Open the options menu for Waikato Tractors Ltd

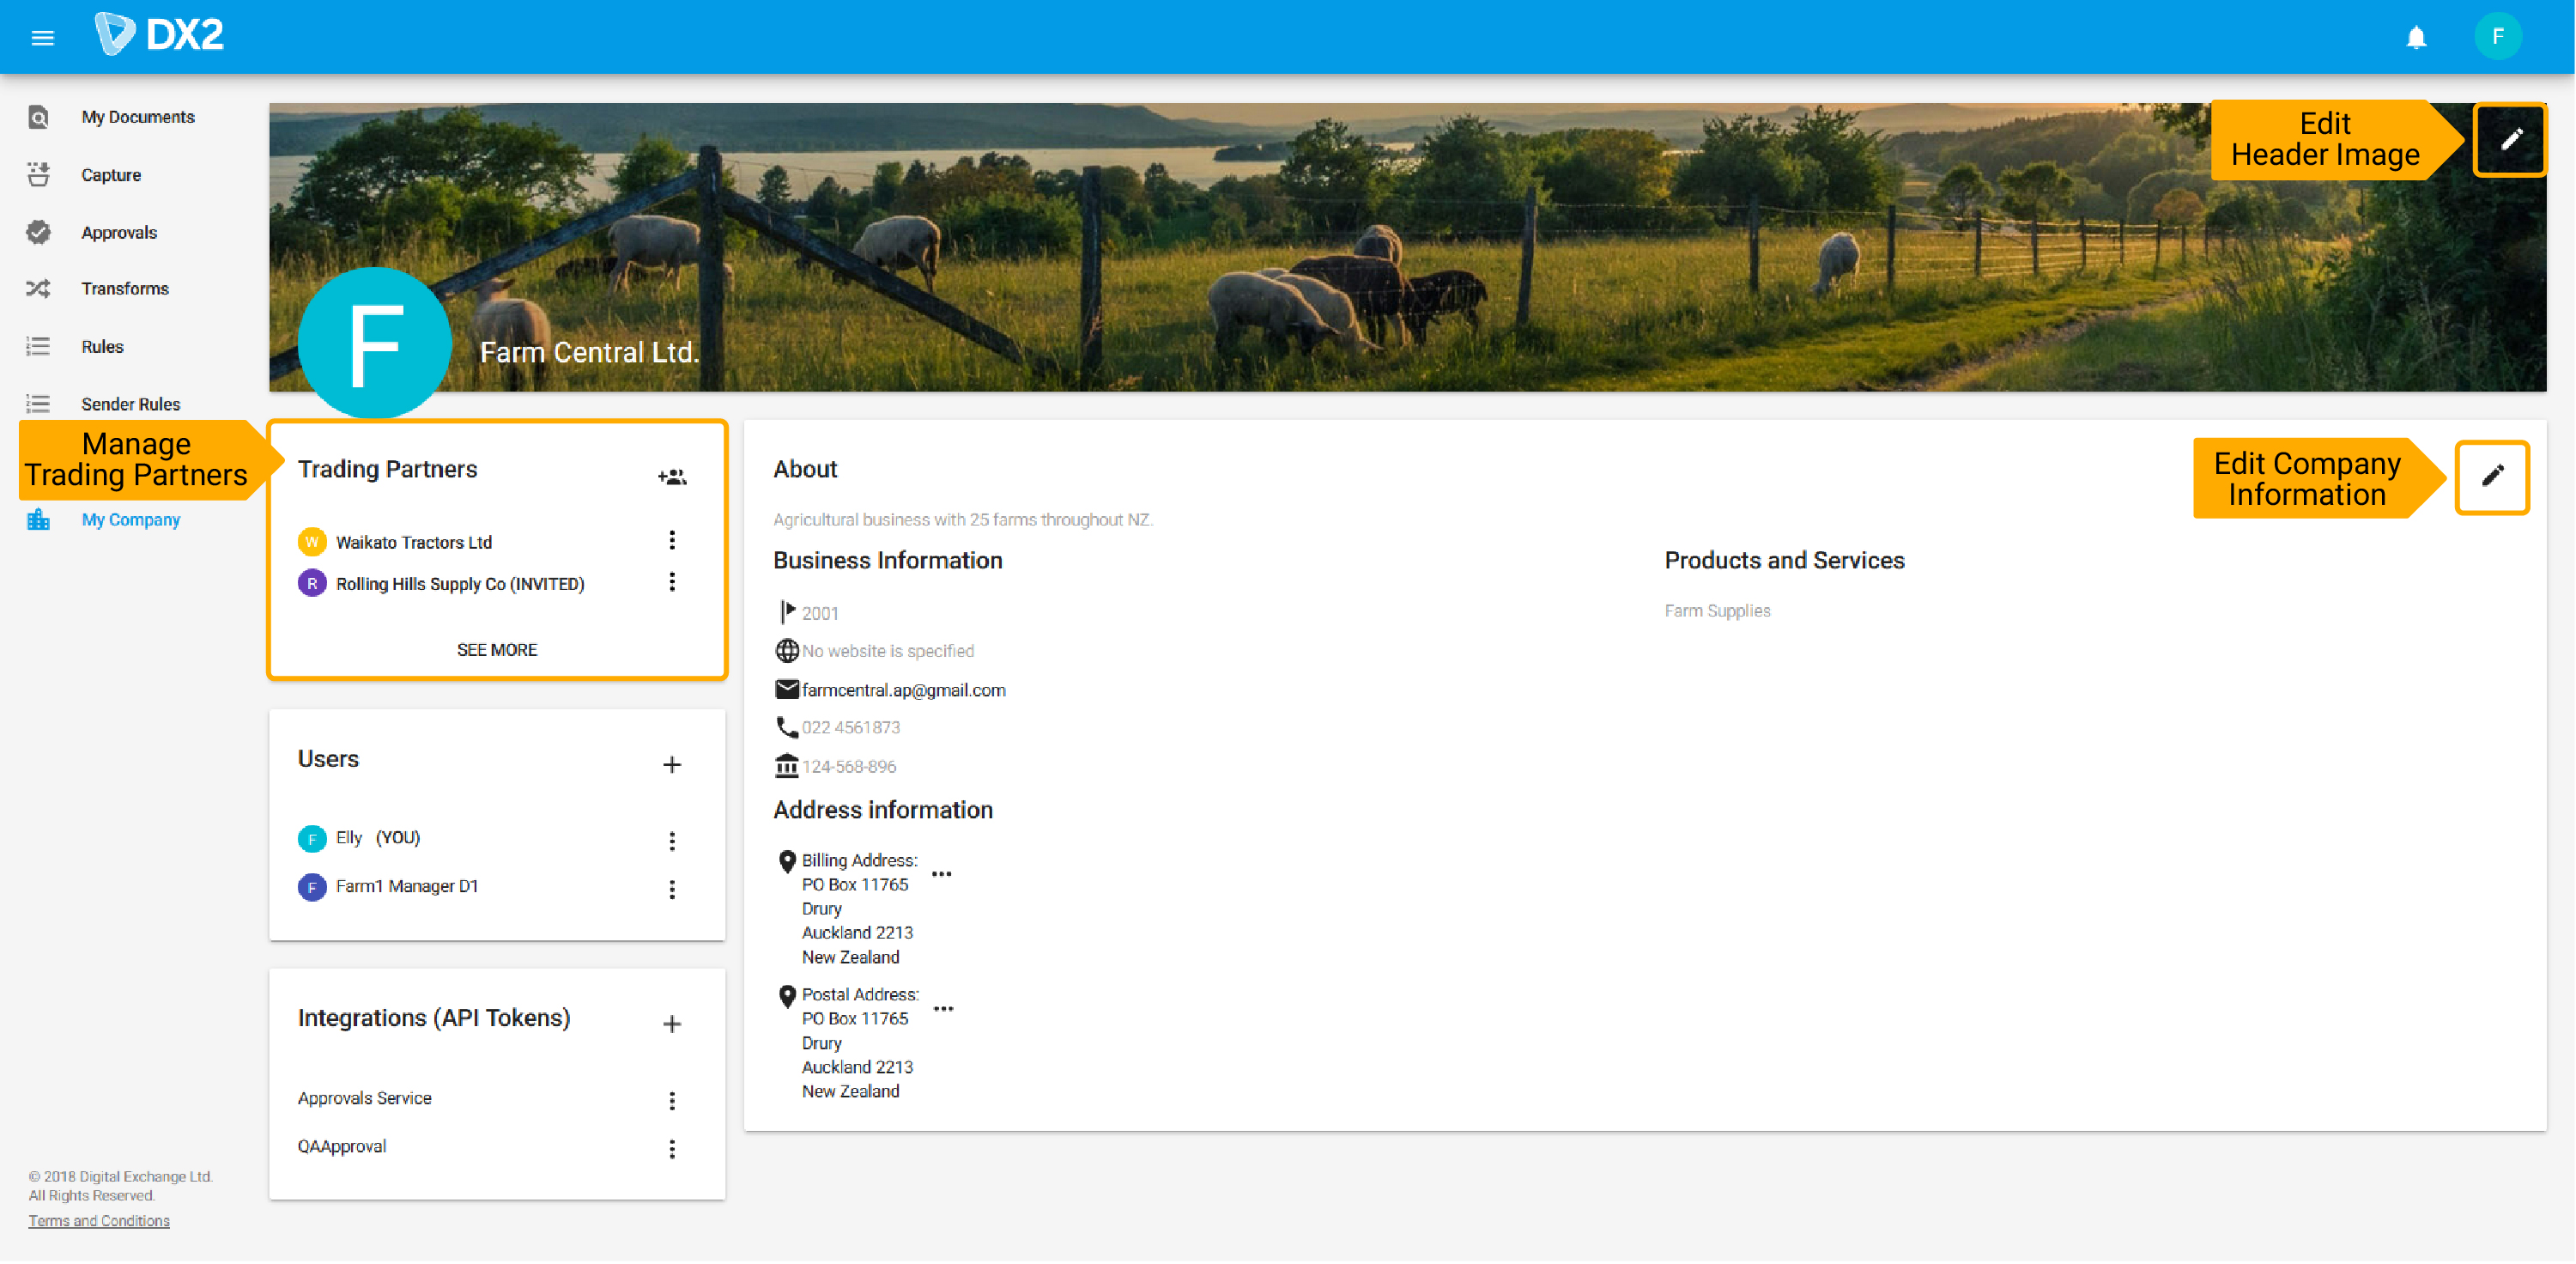coord(673,541)
